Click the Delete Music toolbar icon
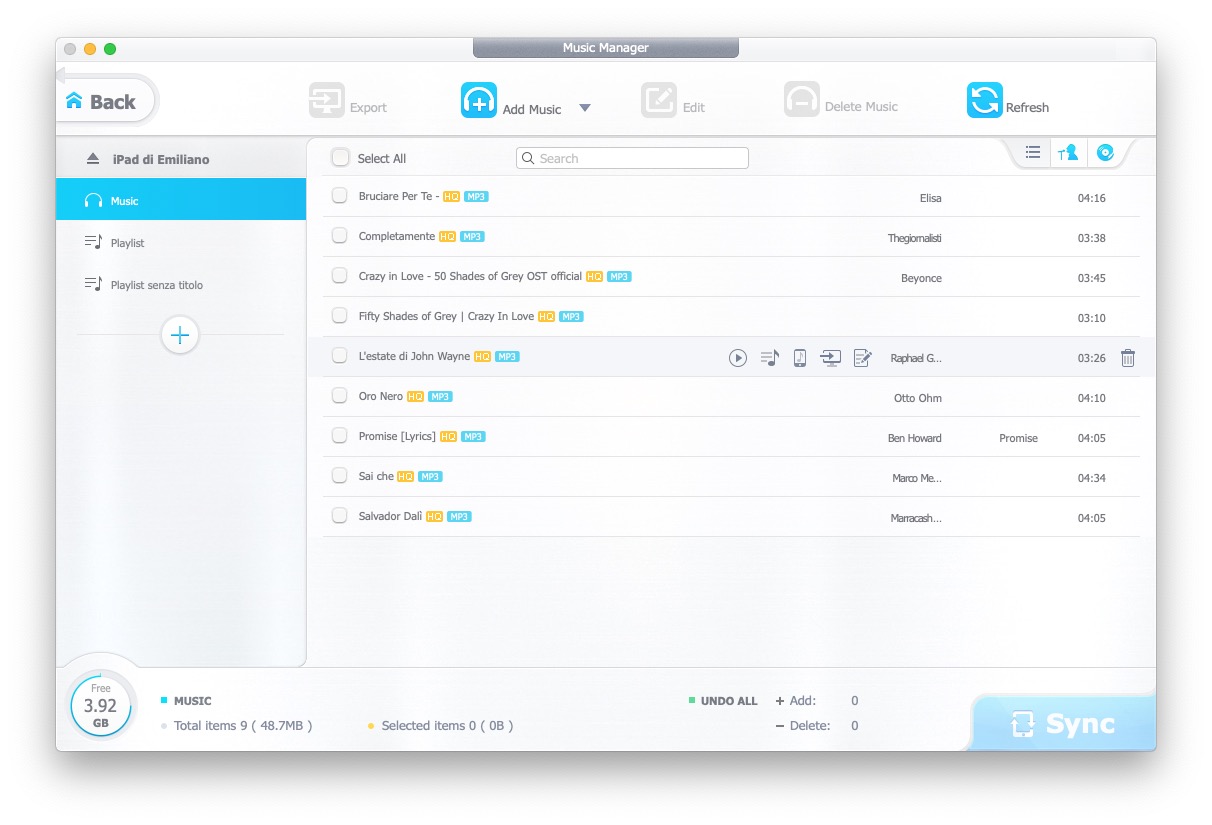This screenshot has width=1212, height=825. pyautogui.click(x=802, y=101)
